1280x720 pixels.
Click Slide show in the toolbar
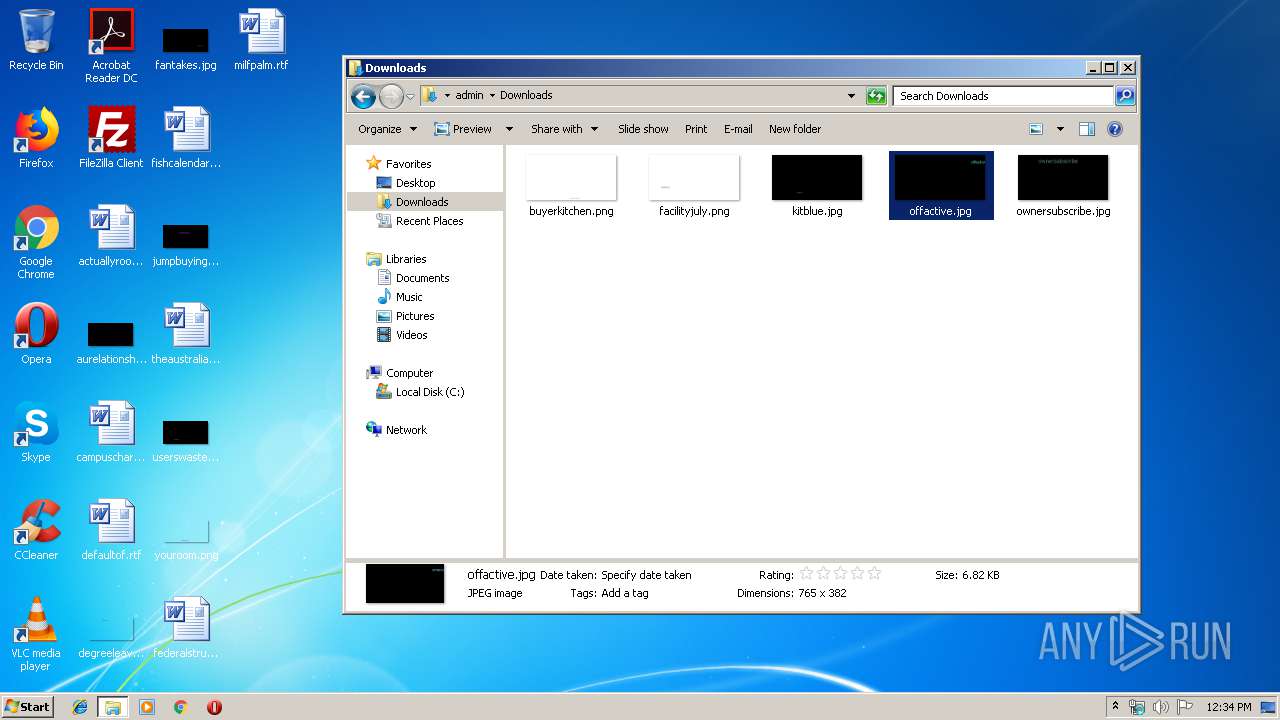[643, 129]
